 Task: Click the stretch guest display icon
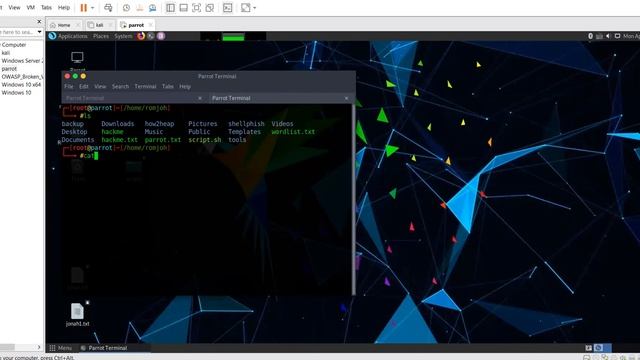tap(246, 8)
